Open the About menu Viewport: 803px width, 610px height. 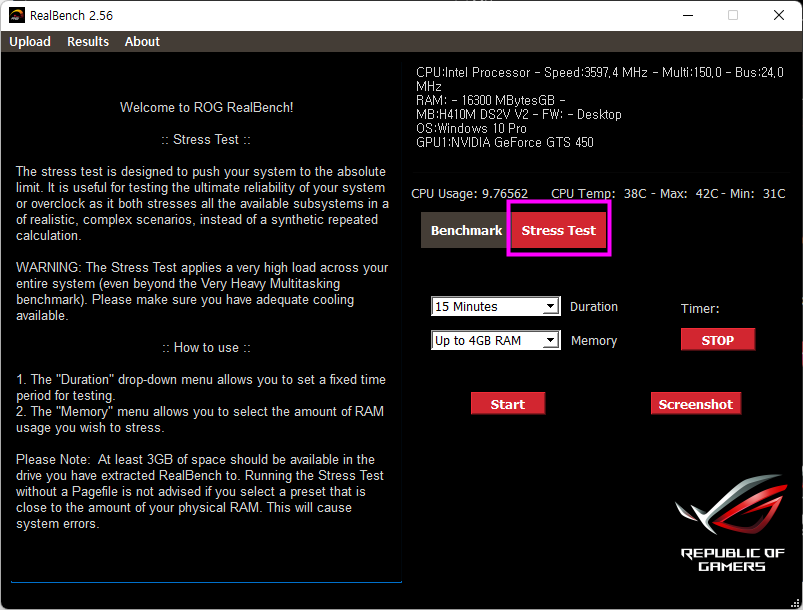point(142,41)
